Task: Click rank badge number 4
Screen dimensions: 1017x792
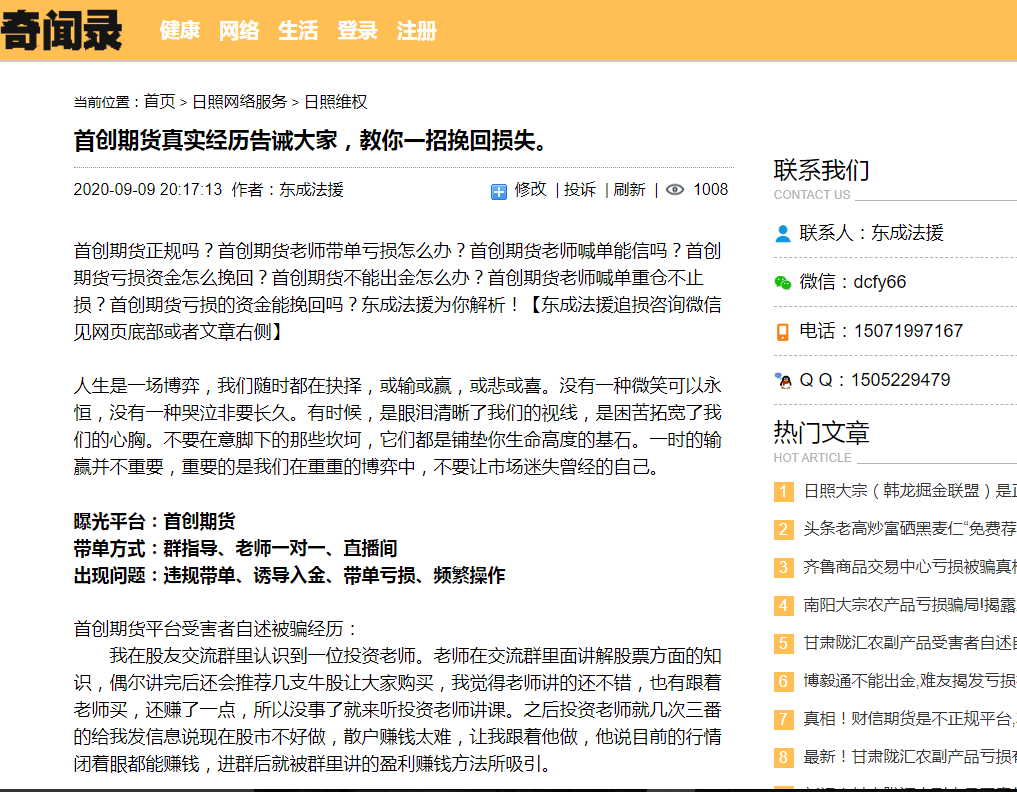Action: pyautogui.click(x=784, y=606)
